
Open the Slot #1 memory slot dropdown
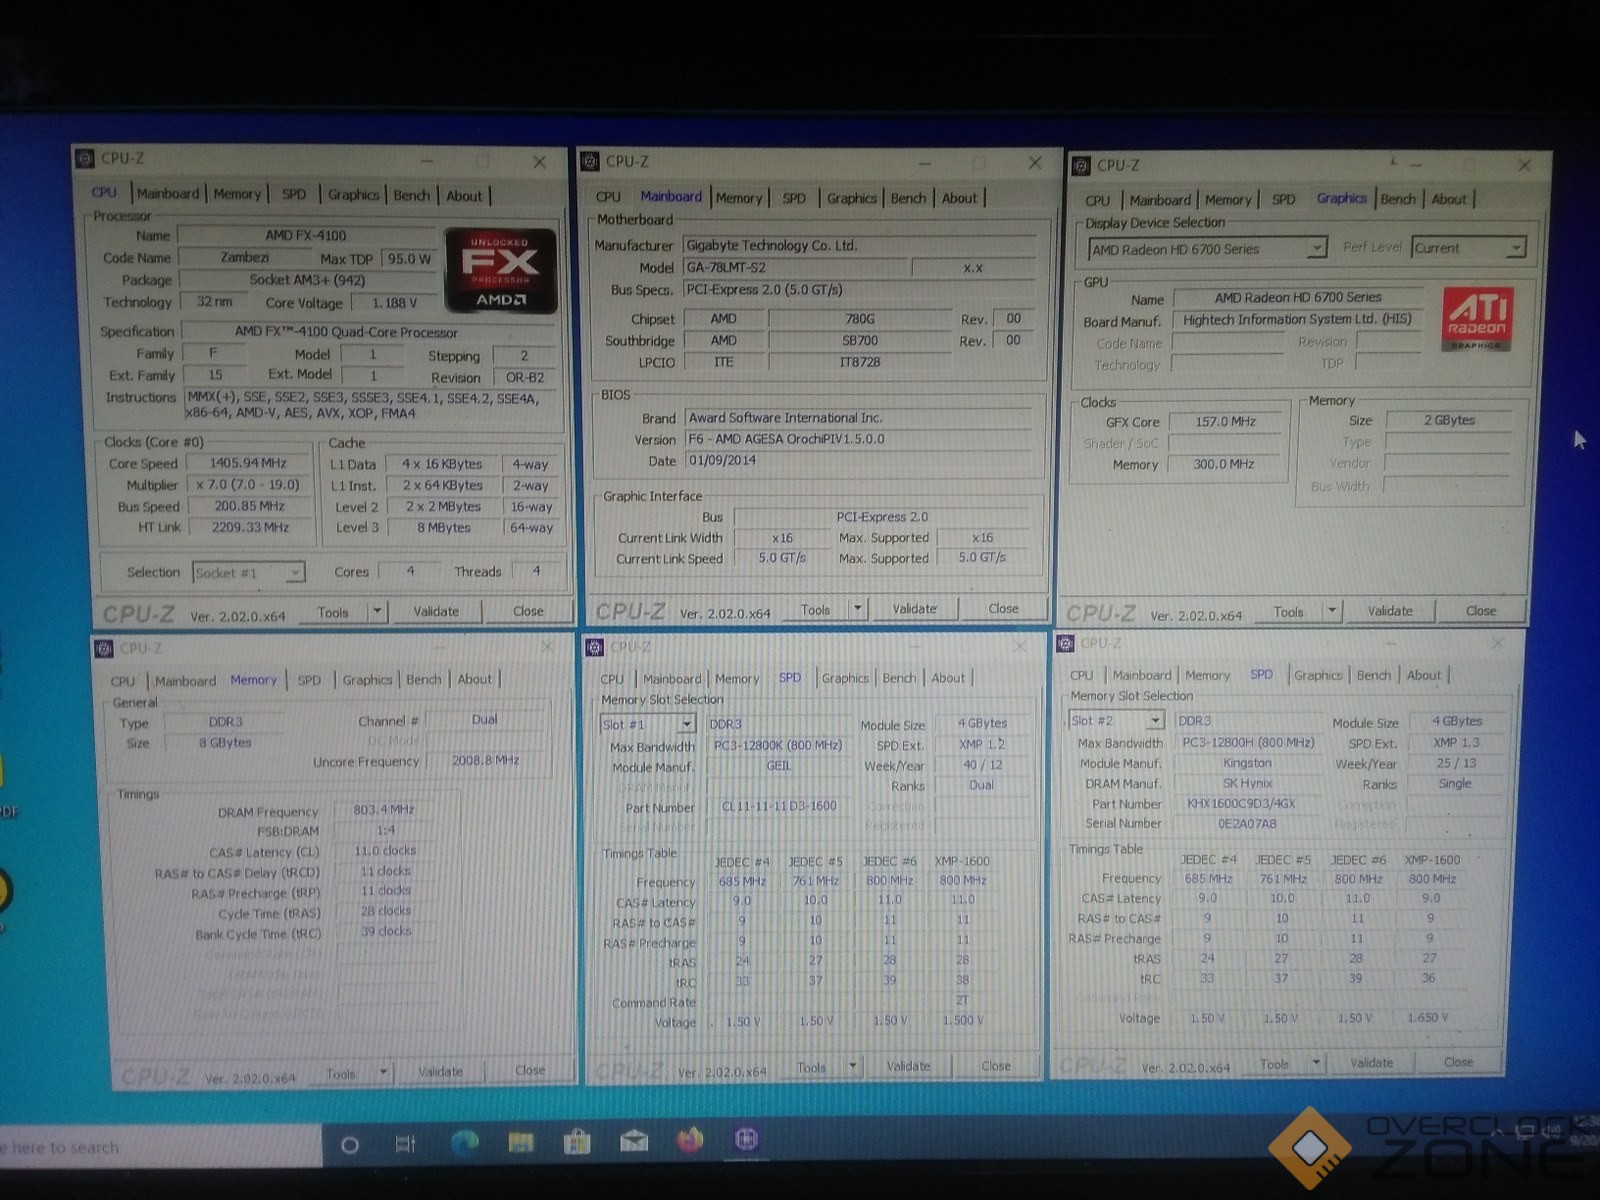tap(687, 724)
